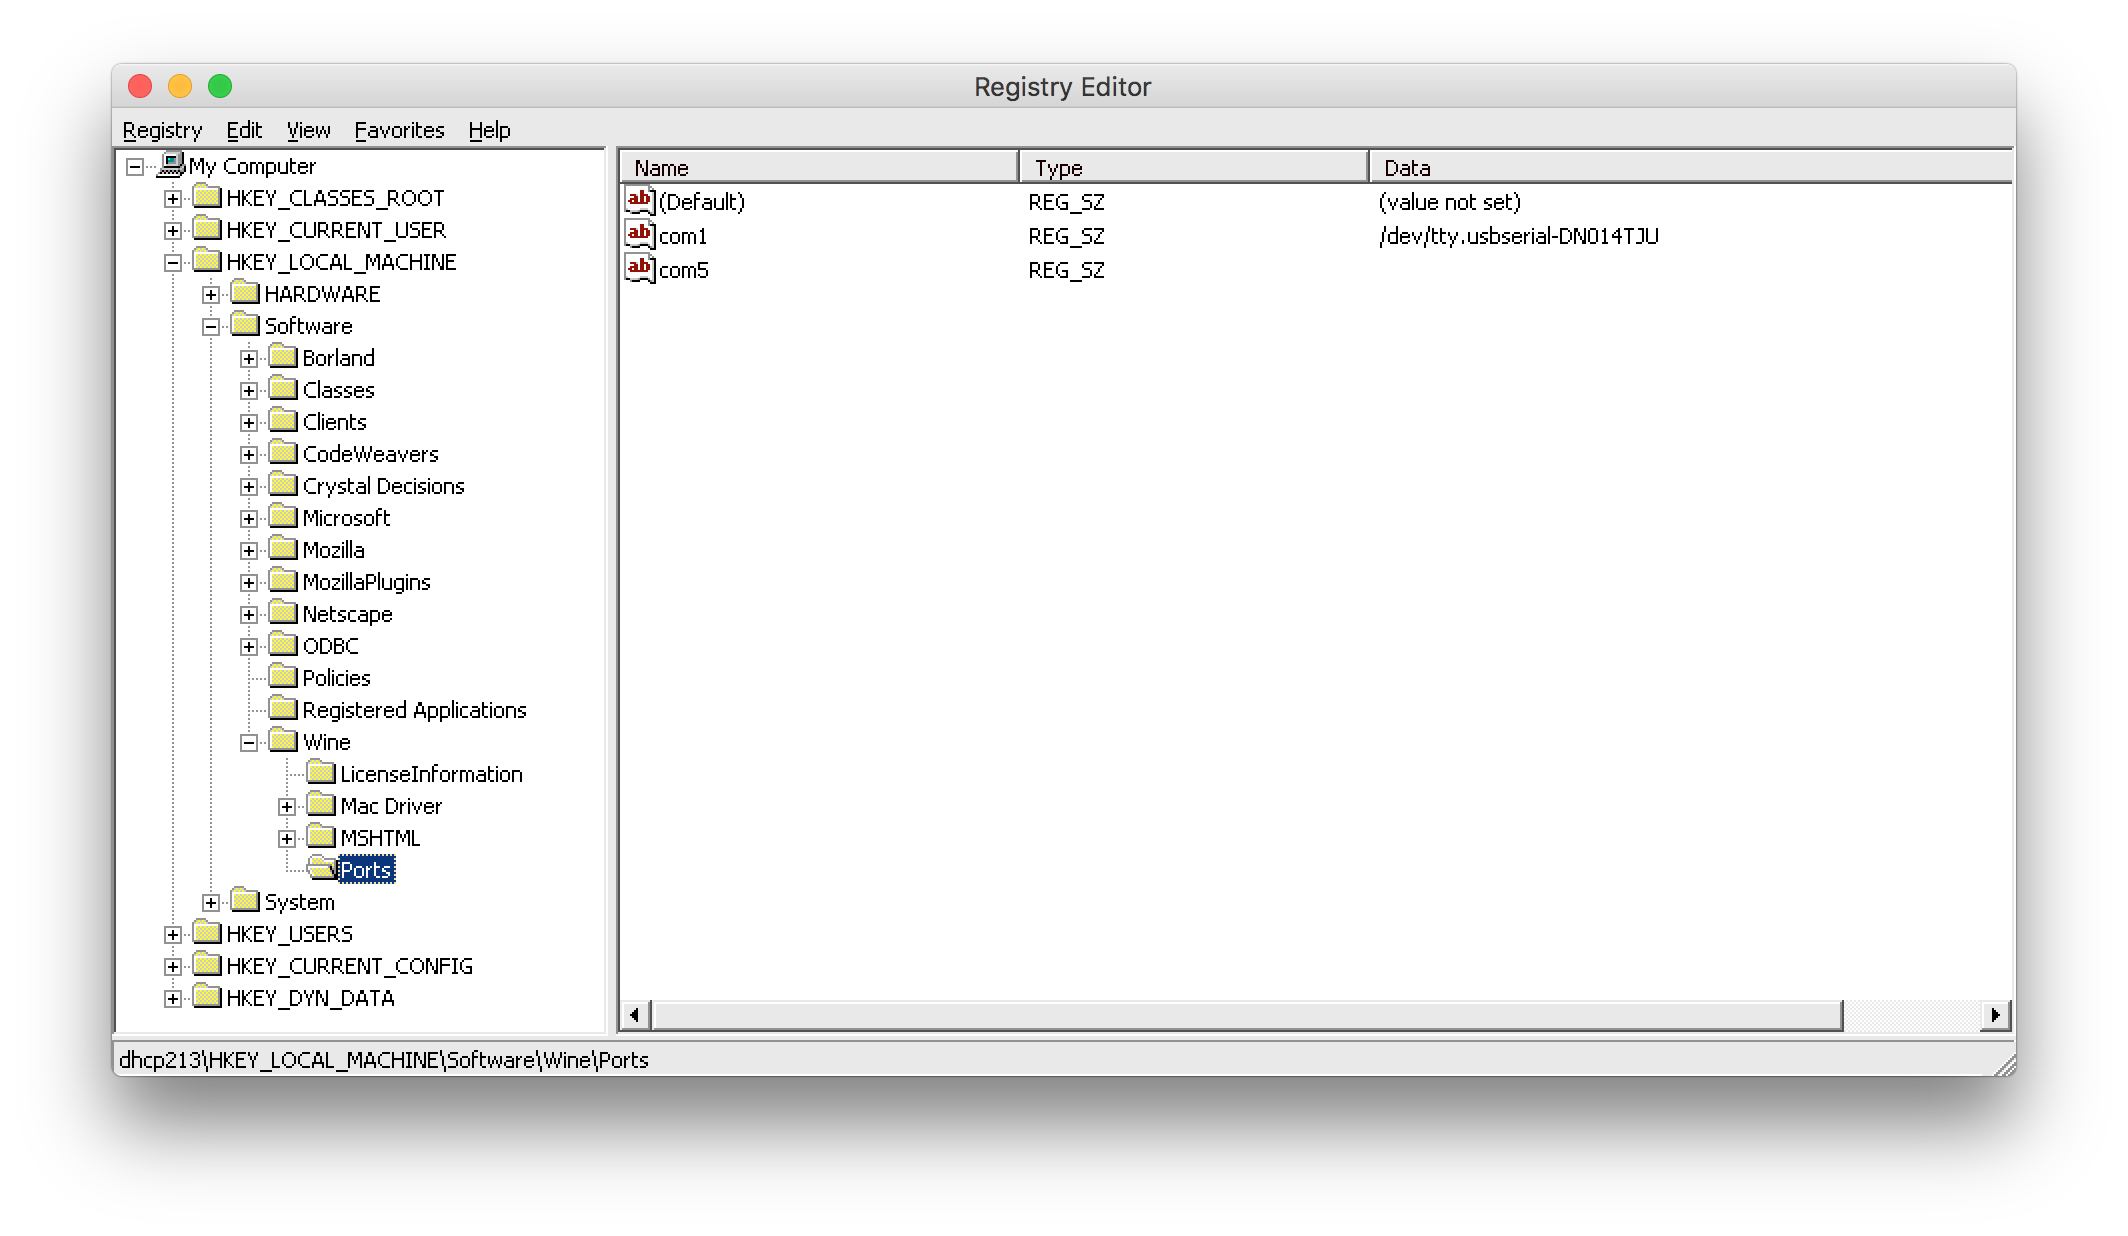2128x1236 pixels.
Task: Click the HKEY_USERS folder icon
Action: [x=207, y=933]
